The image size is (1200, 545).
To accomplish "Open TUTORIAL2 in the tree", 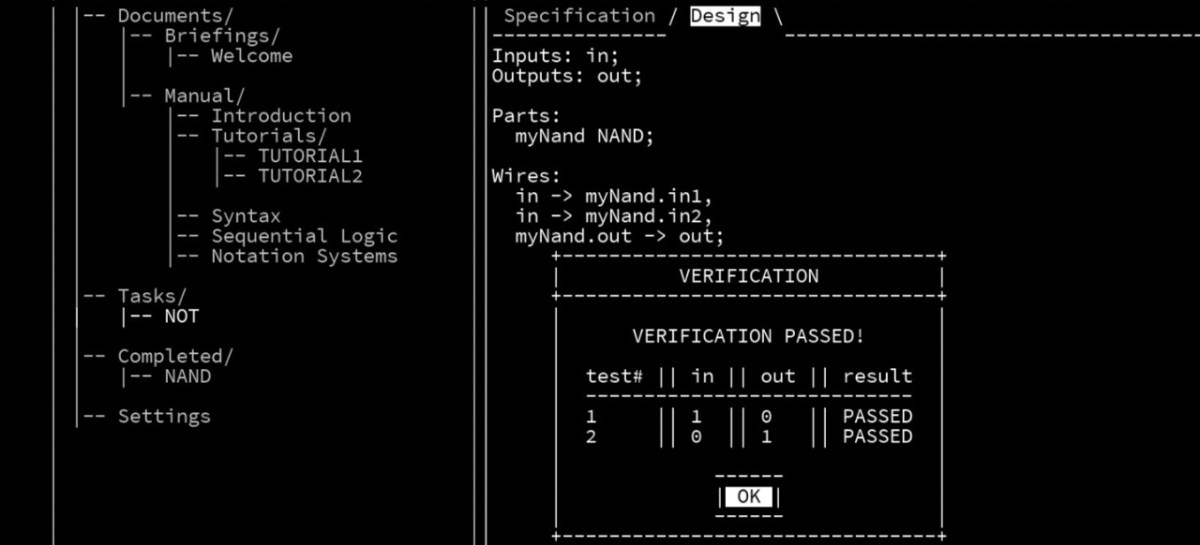I will pyautogui.click(x=310, y=176).
